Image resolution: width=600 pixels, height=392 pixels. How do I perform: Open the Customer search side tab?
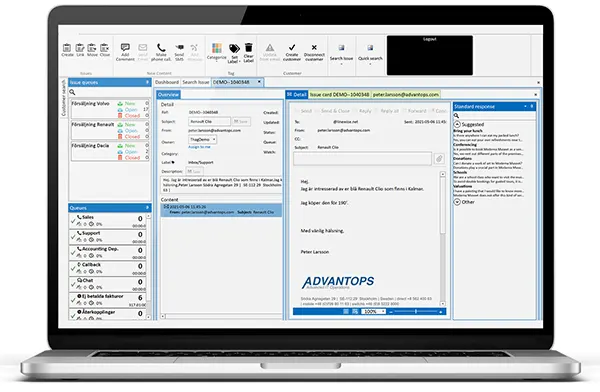tap(64, 98)
